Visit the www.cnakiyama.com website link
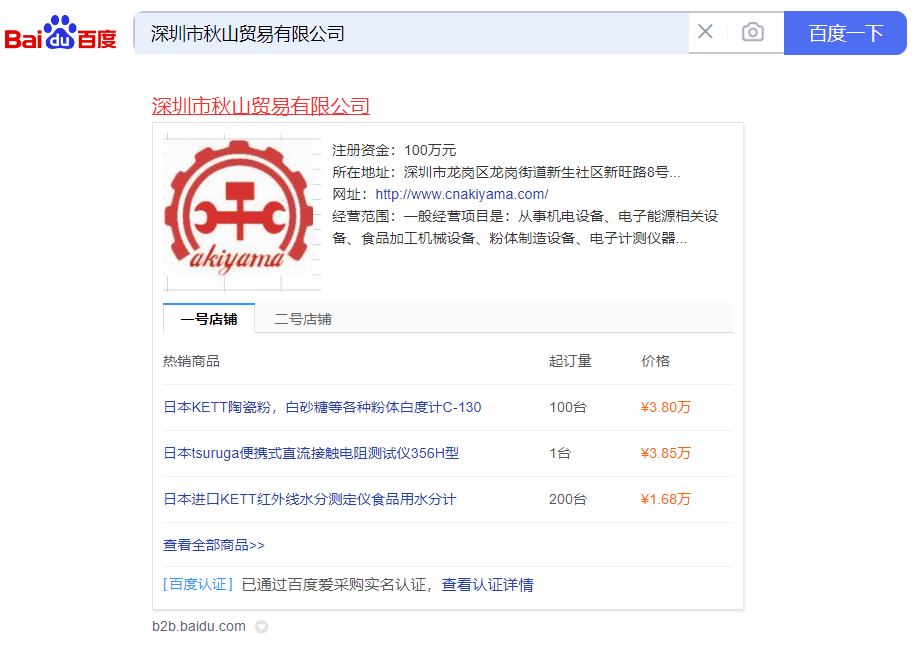 point(461,194)
